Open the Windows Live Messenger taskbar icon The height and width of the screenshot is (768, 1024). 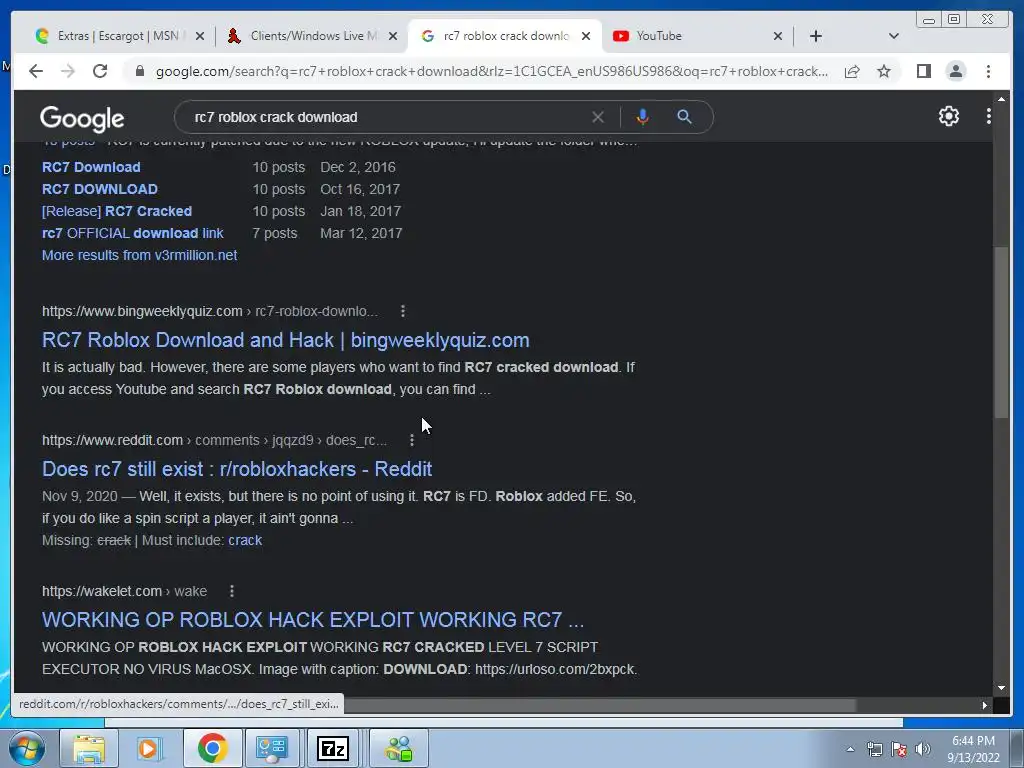tap(399, 748)
